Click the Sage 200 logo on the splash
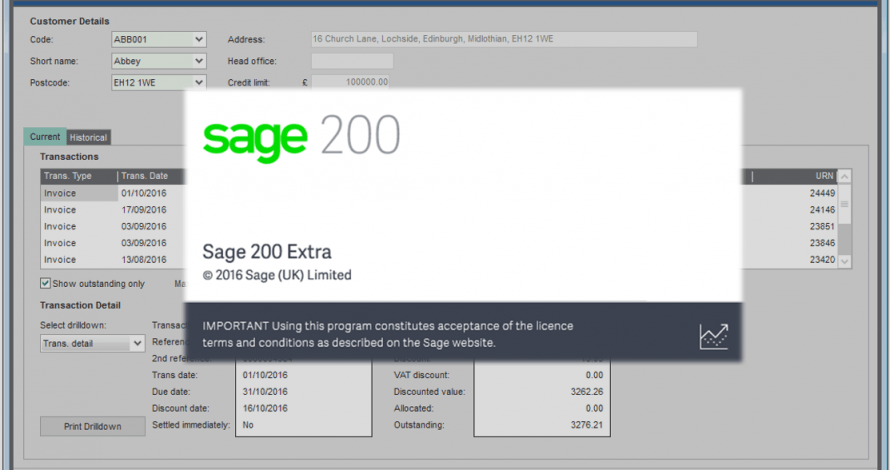Viewport: 890px width, 470px height. pos(301,137)
